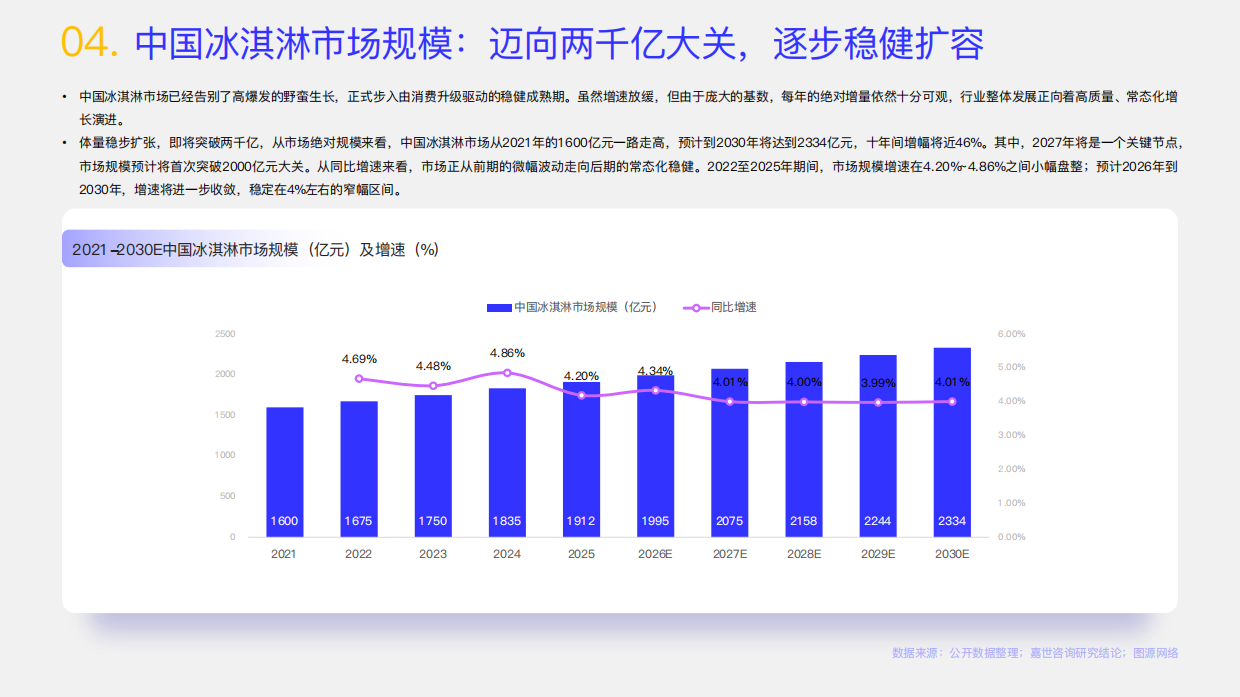This screenshot has width=1240, height=697.
Task: Click the x-axis label "2026E"
Action: point(655,554)
